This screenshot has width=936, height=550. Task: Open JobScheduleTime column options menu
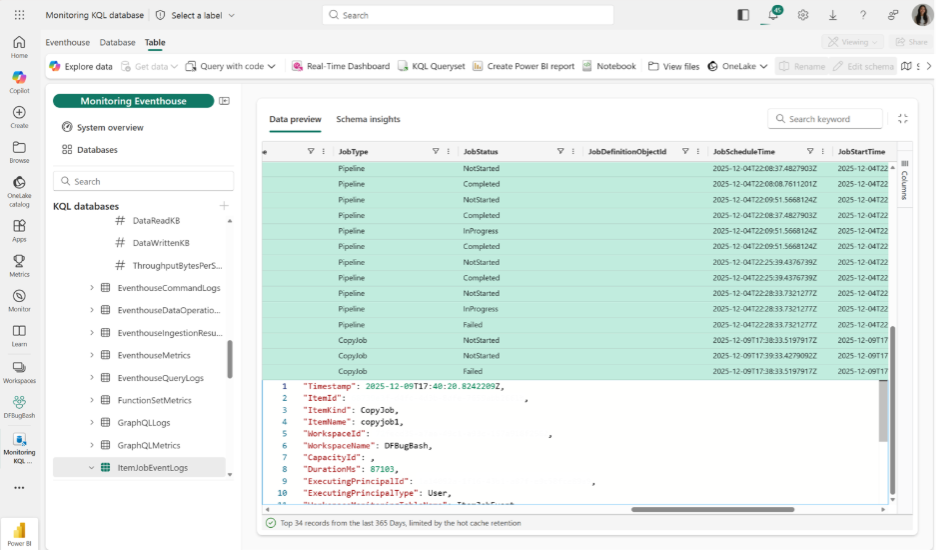click(823, 151)
